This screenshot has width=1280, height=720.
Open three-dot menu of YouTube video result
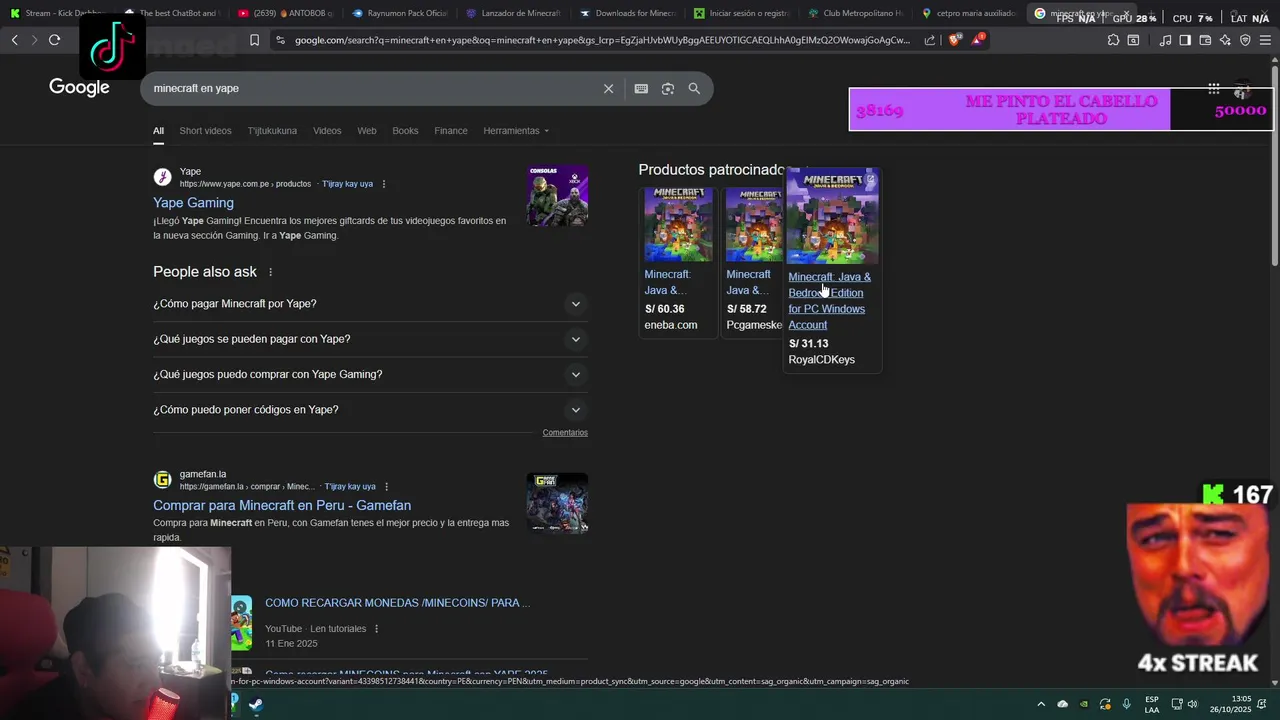pyautogui.click(x=376, y=629)
